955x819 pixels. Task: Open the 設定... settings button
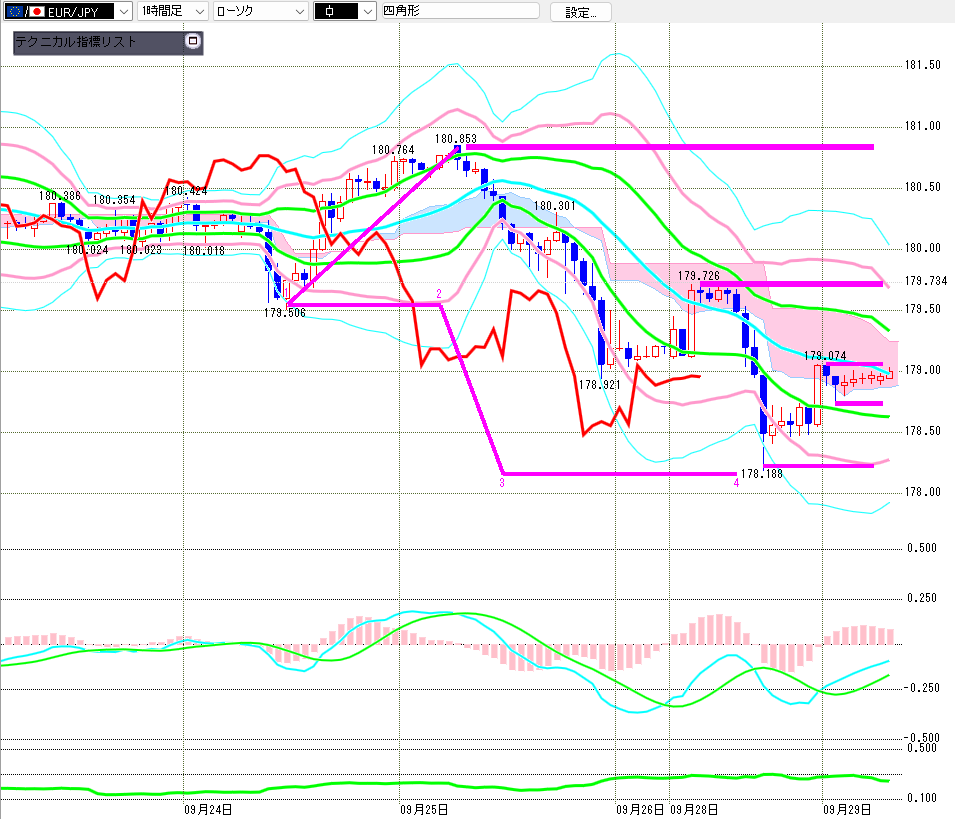tap(580, 12)
